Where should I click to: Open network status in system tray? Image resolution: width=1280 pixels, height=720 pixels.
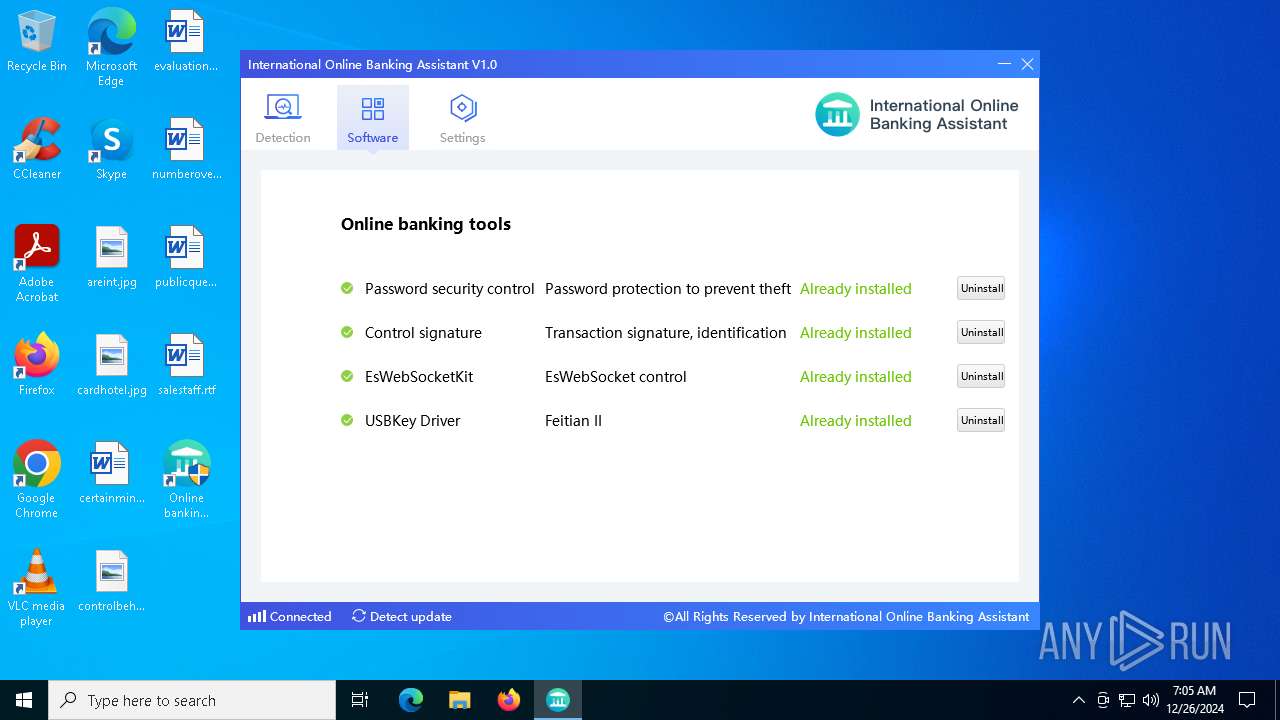pyautogui.click(x=1127, y=700)
